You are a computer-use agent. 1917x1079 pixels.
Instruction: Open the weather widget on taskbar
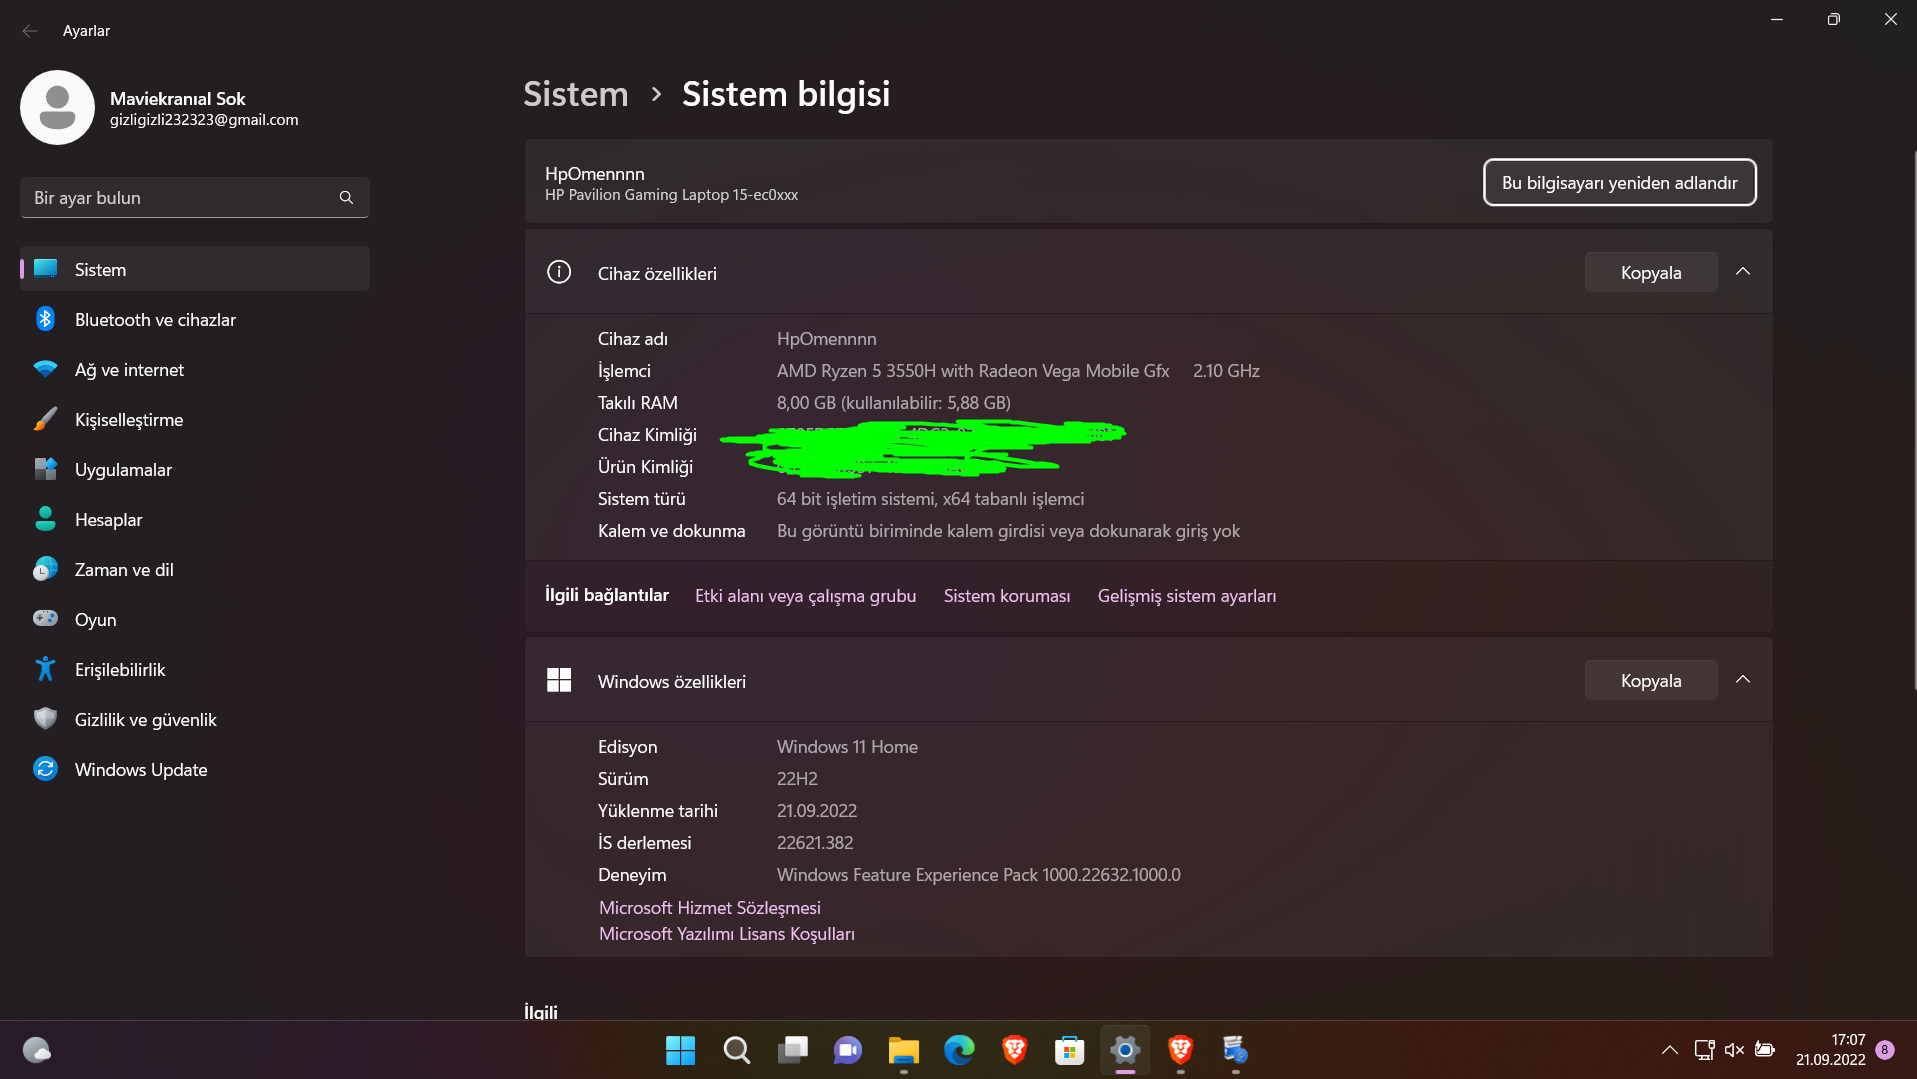click(x=37, y=1050)
